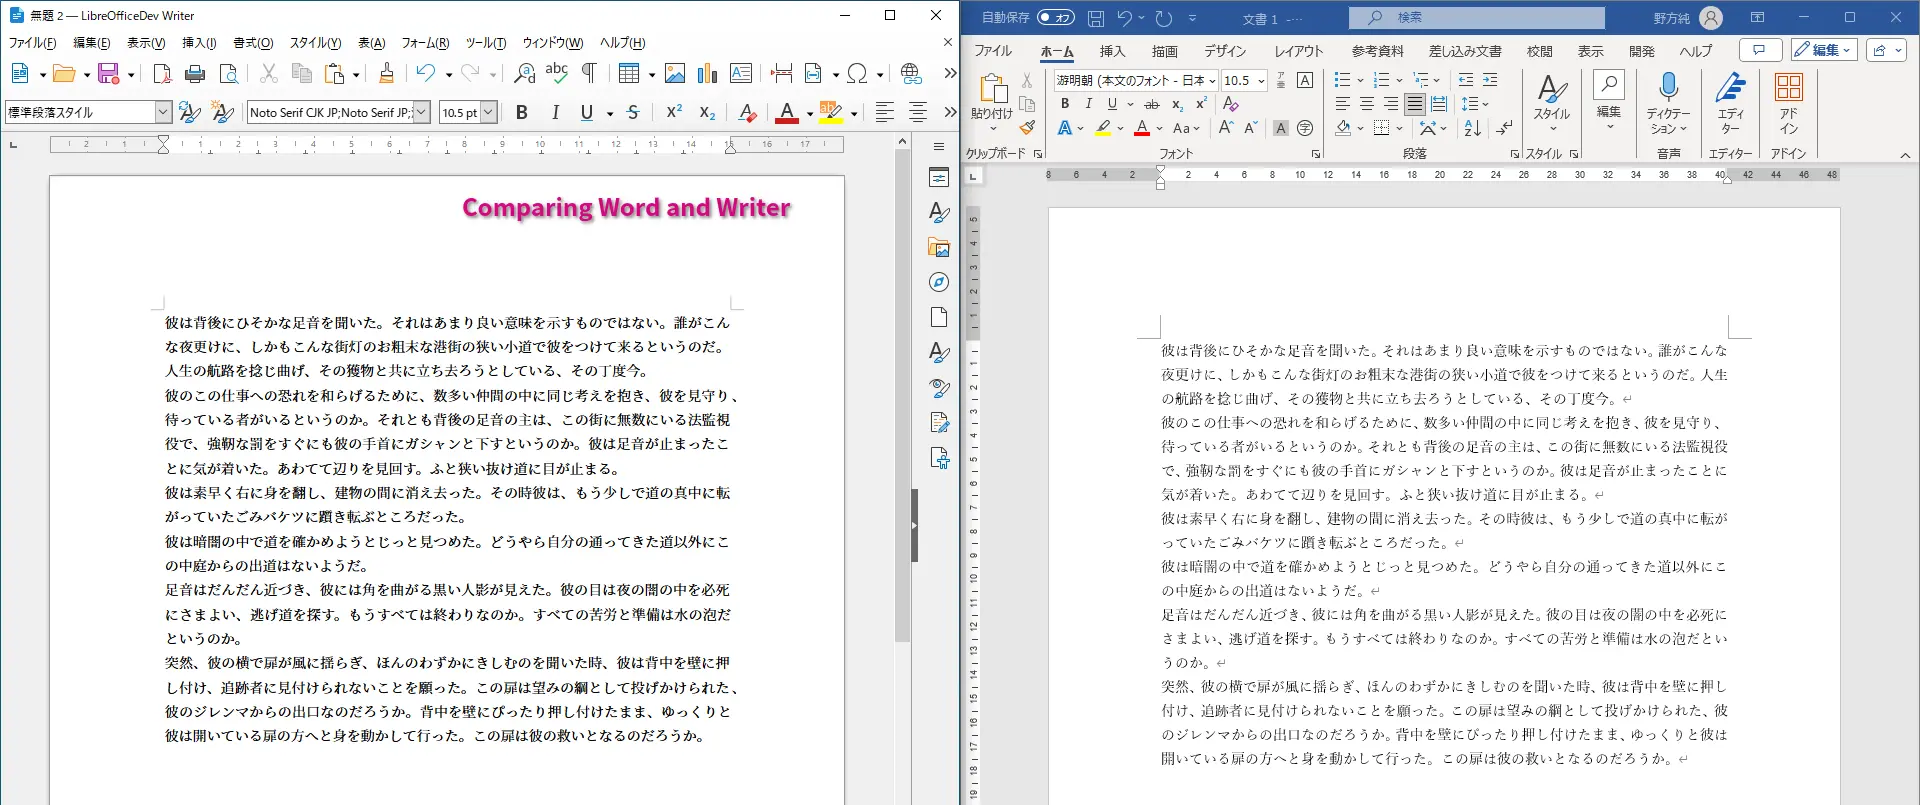Click Word スタイル gallery button
This screenshot has width=1920, height=805.
pyautogui.click(x=1552, y=103)
